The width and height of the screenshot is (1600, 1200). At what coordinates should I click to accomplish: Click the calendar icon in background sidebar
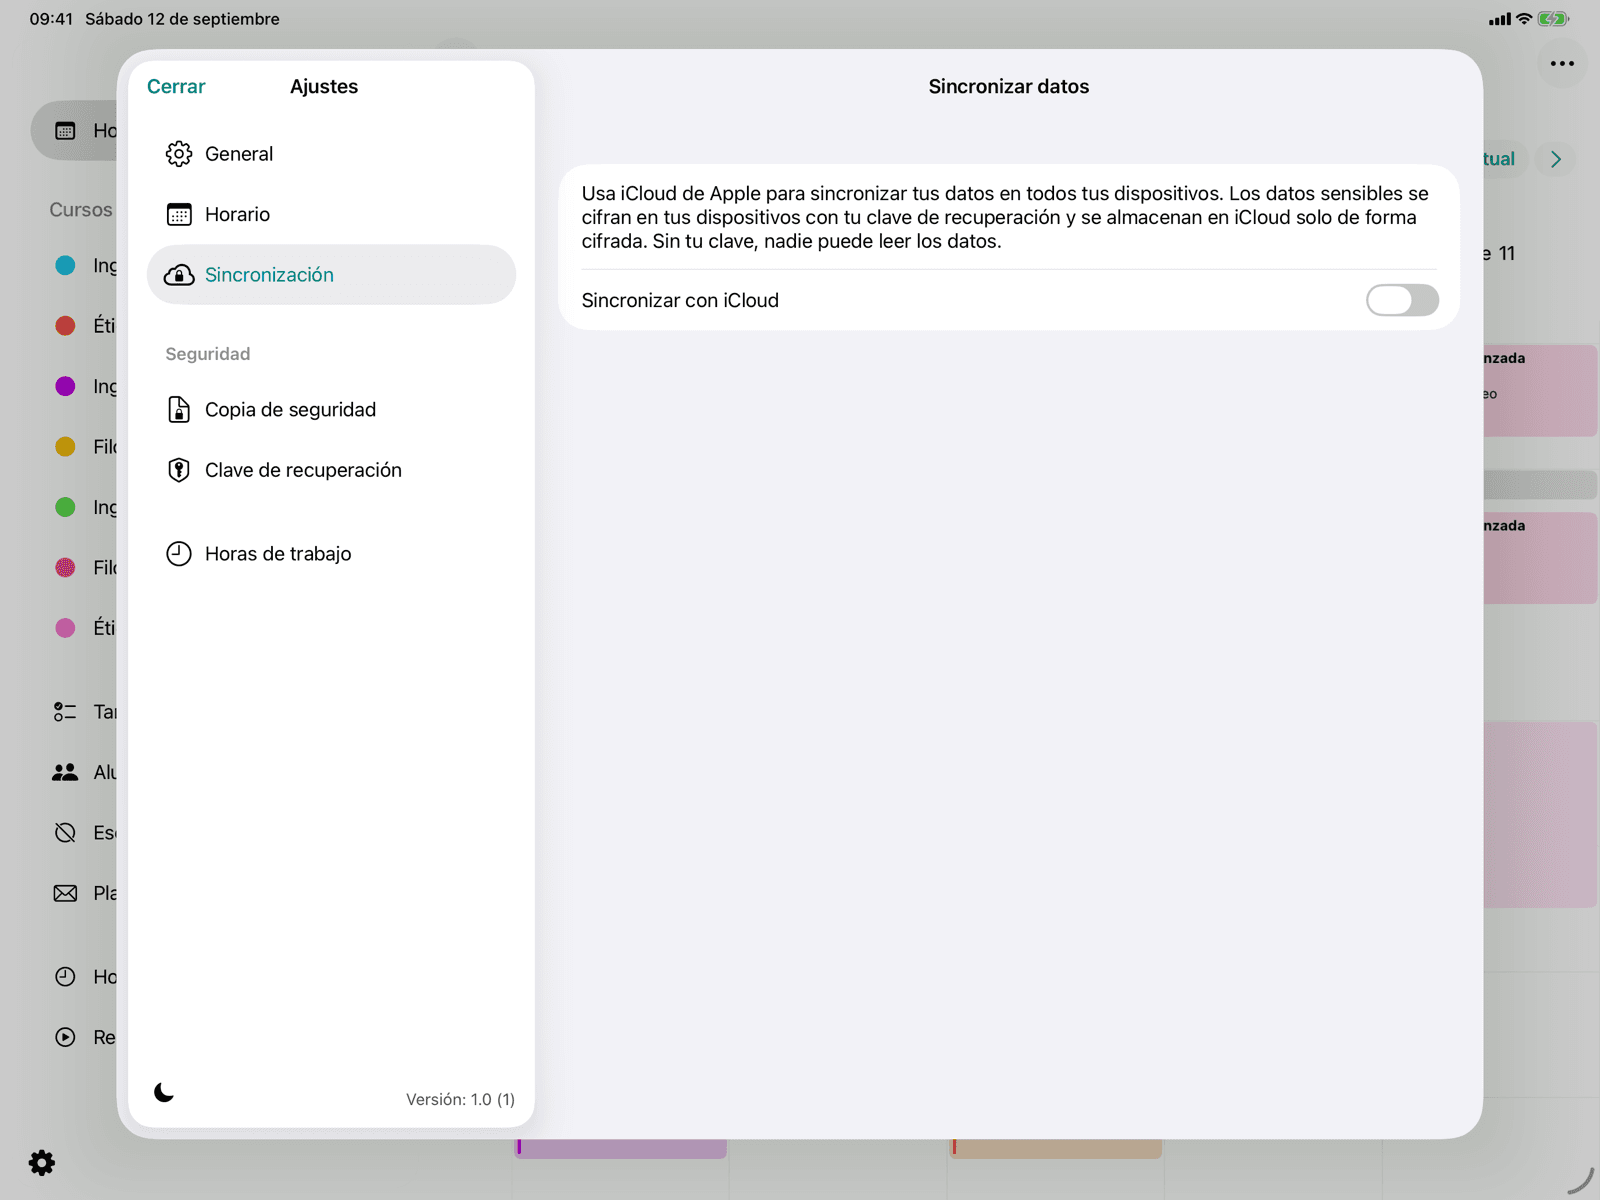(65, 131)
